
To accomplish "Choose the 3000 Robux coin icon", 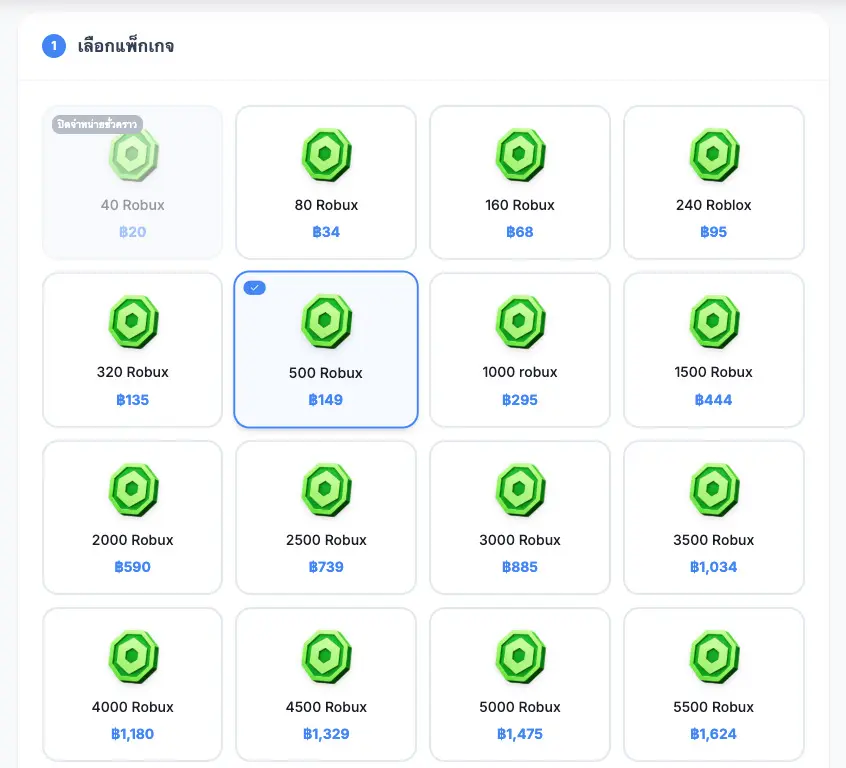I will (520, 490).
